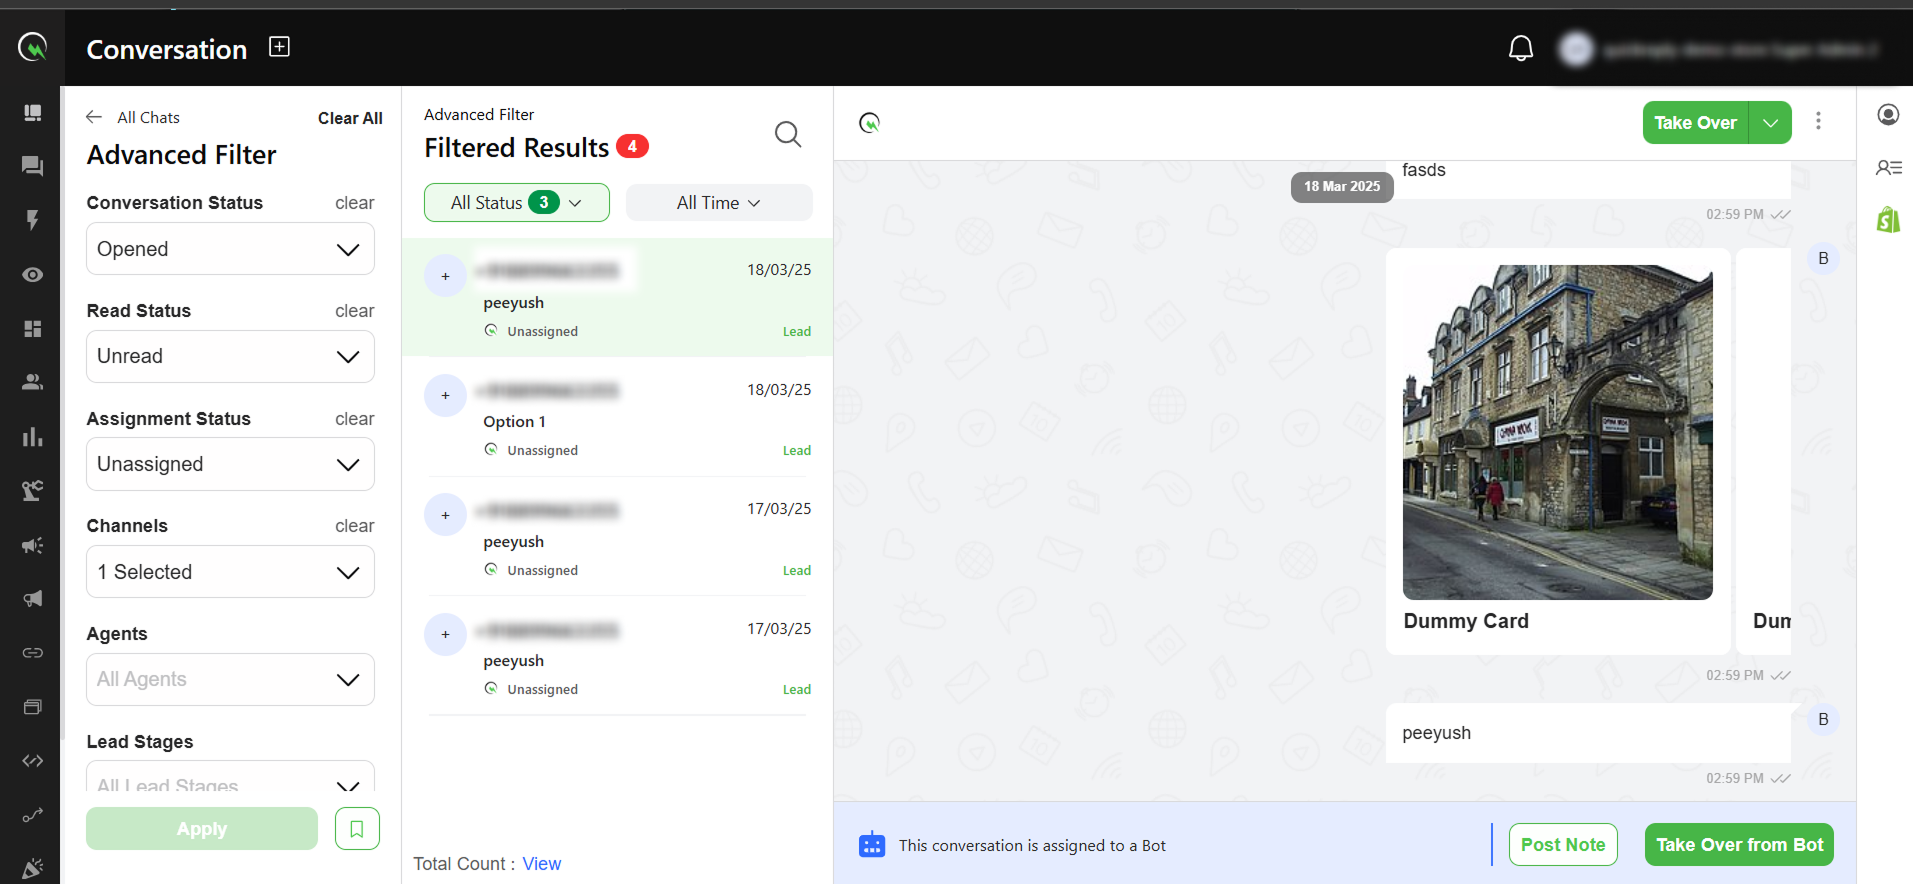Open the lightning bolt automation icon

coord(33,220)
